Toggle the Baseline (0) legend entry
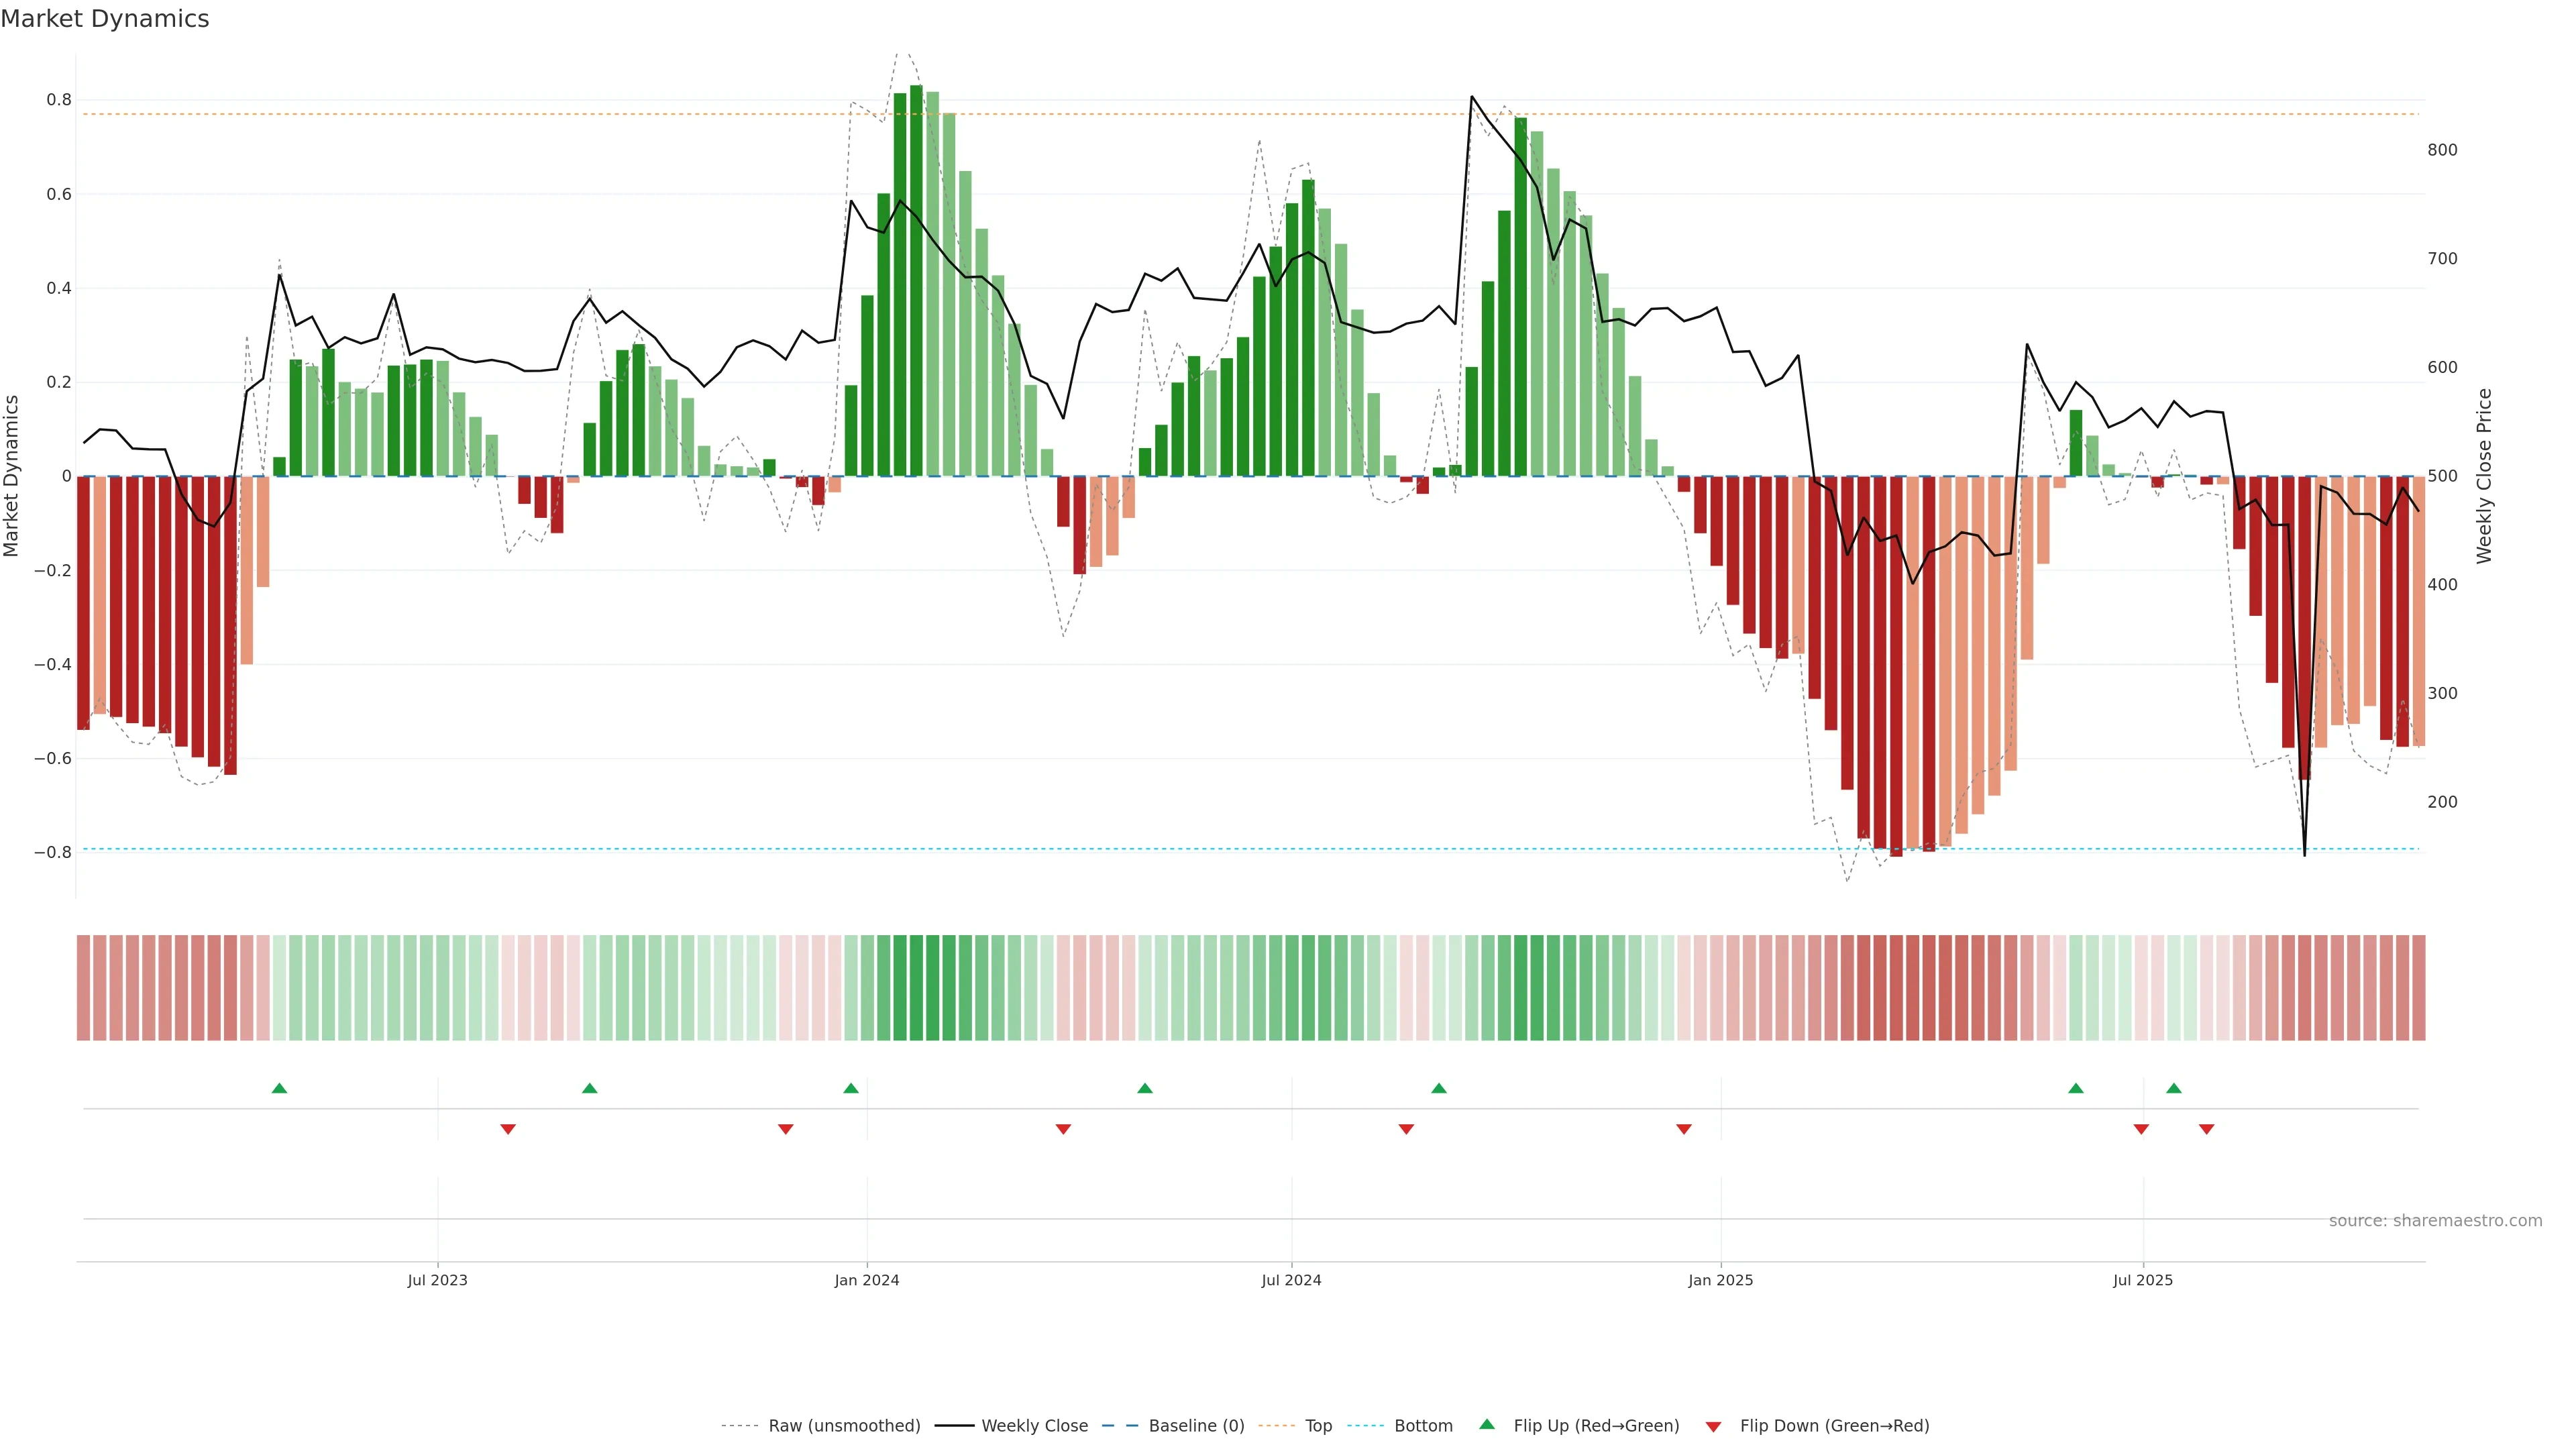The width and height of the screenshot is (2576, 1449). click(x=1196, y=1426)
